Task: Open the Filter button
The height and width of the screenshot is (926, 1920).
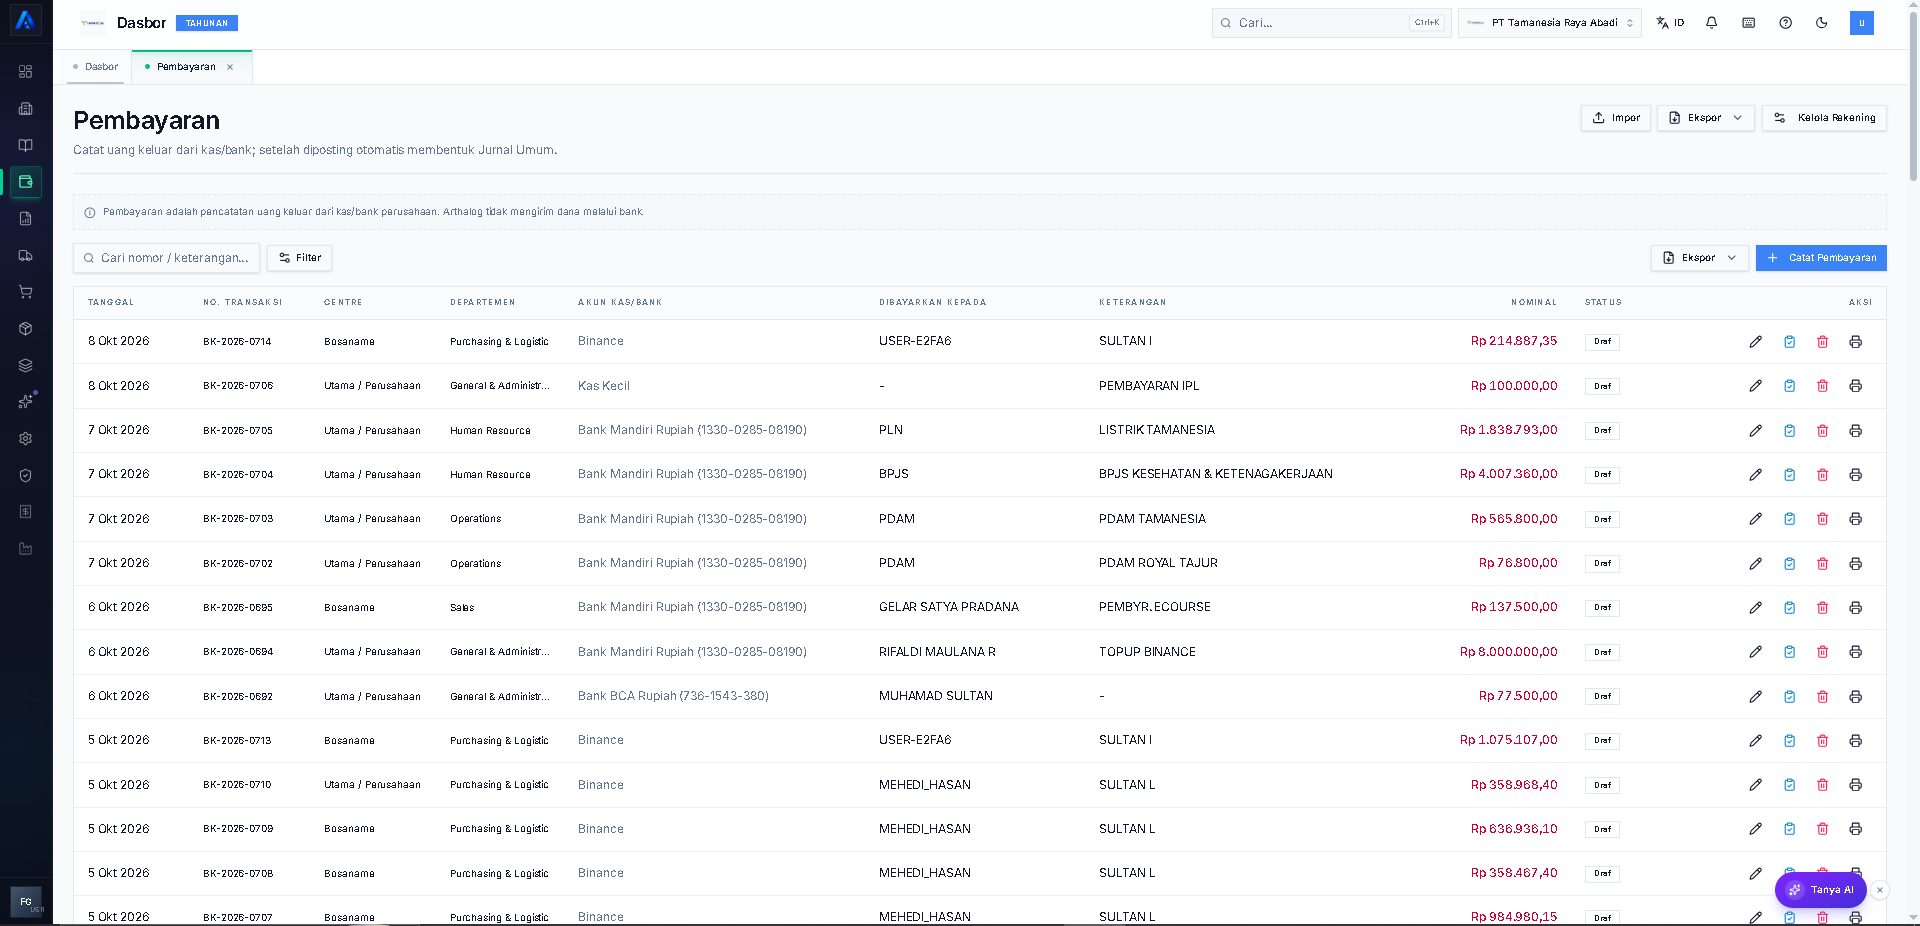Action: click(x=299, y=258)
